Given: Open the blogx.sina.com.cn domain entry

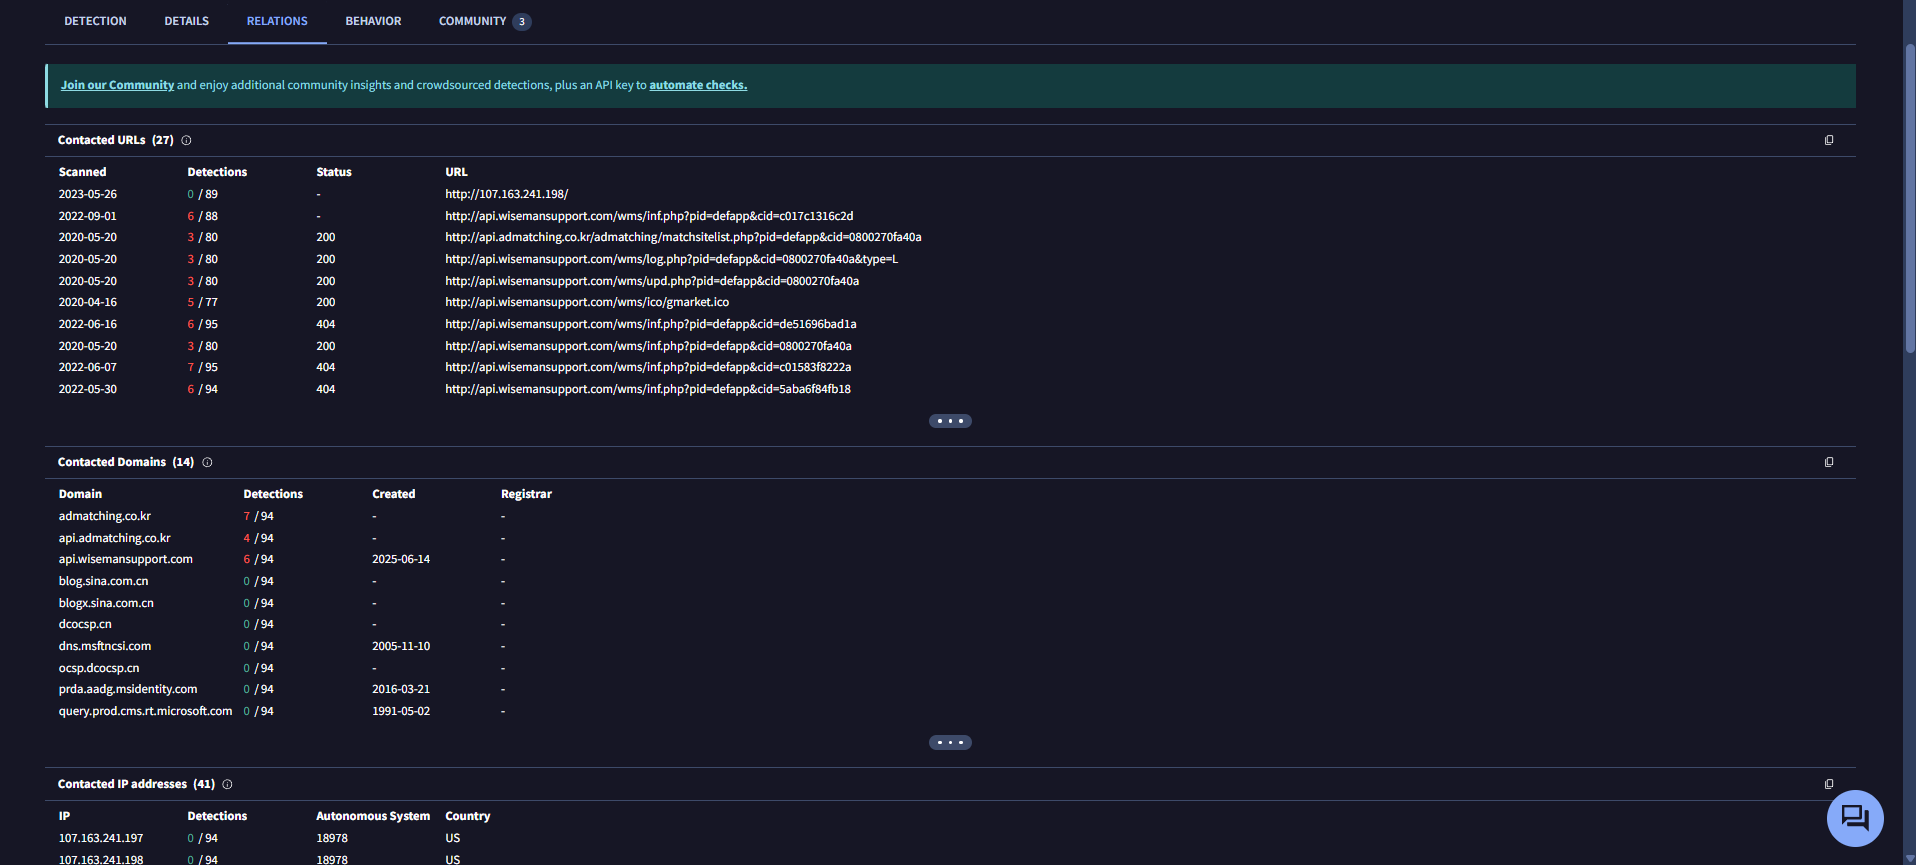Looking at the screenshot, I should tap(106, 603).
